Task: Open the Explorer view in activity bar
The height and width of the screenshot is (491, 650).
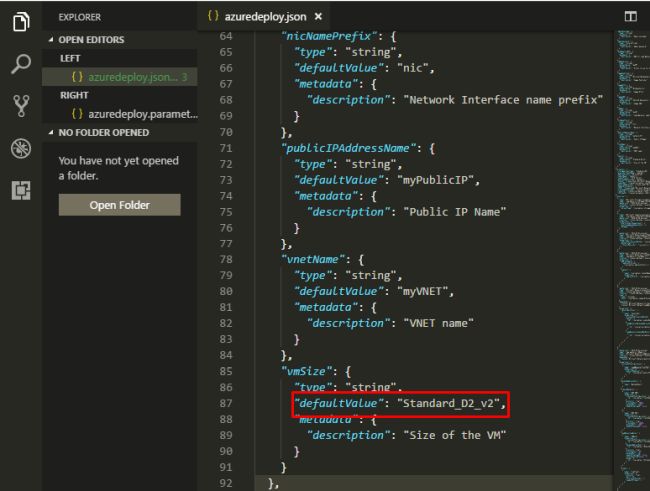Action: (21, 21)
